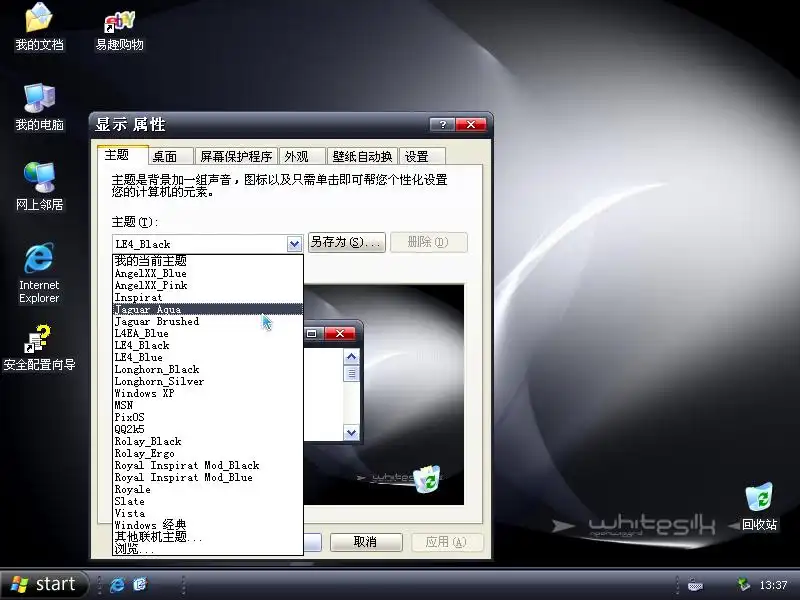
Task: Choose Longhorn_Black theme
Action: point(207,369)
